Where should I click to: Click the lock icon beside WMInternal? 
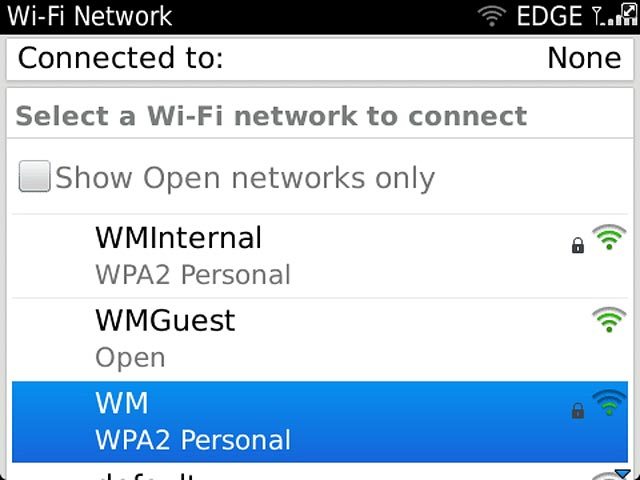(x=578, y=245)
